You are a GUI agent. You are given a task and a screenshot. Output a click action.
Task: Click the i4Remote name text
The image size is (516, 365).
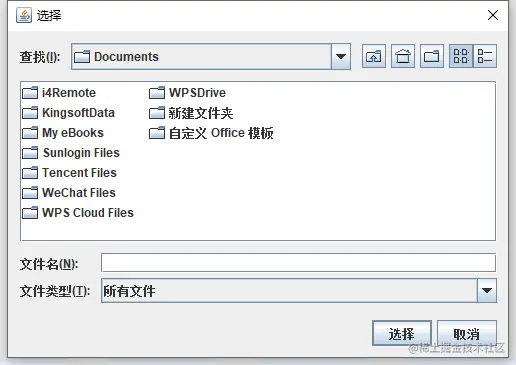pyautogui.click(x=69, y=93)
